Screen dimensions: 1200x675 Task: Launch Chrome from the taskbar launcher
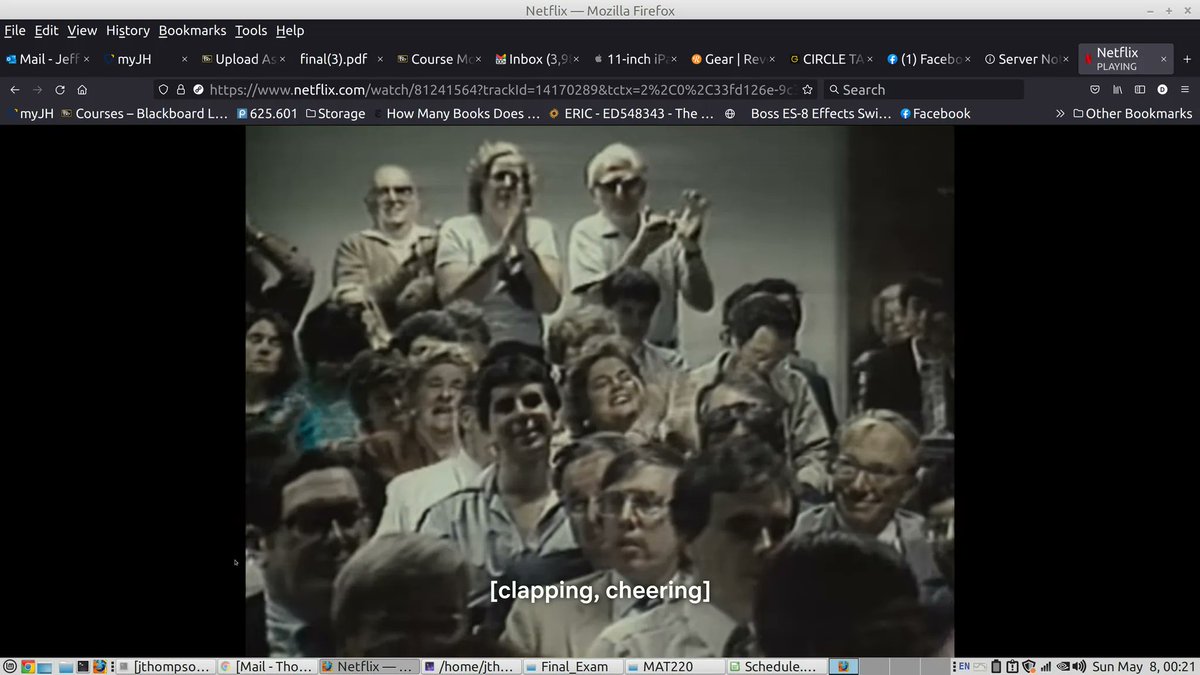pos(28,666)
